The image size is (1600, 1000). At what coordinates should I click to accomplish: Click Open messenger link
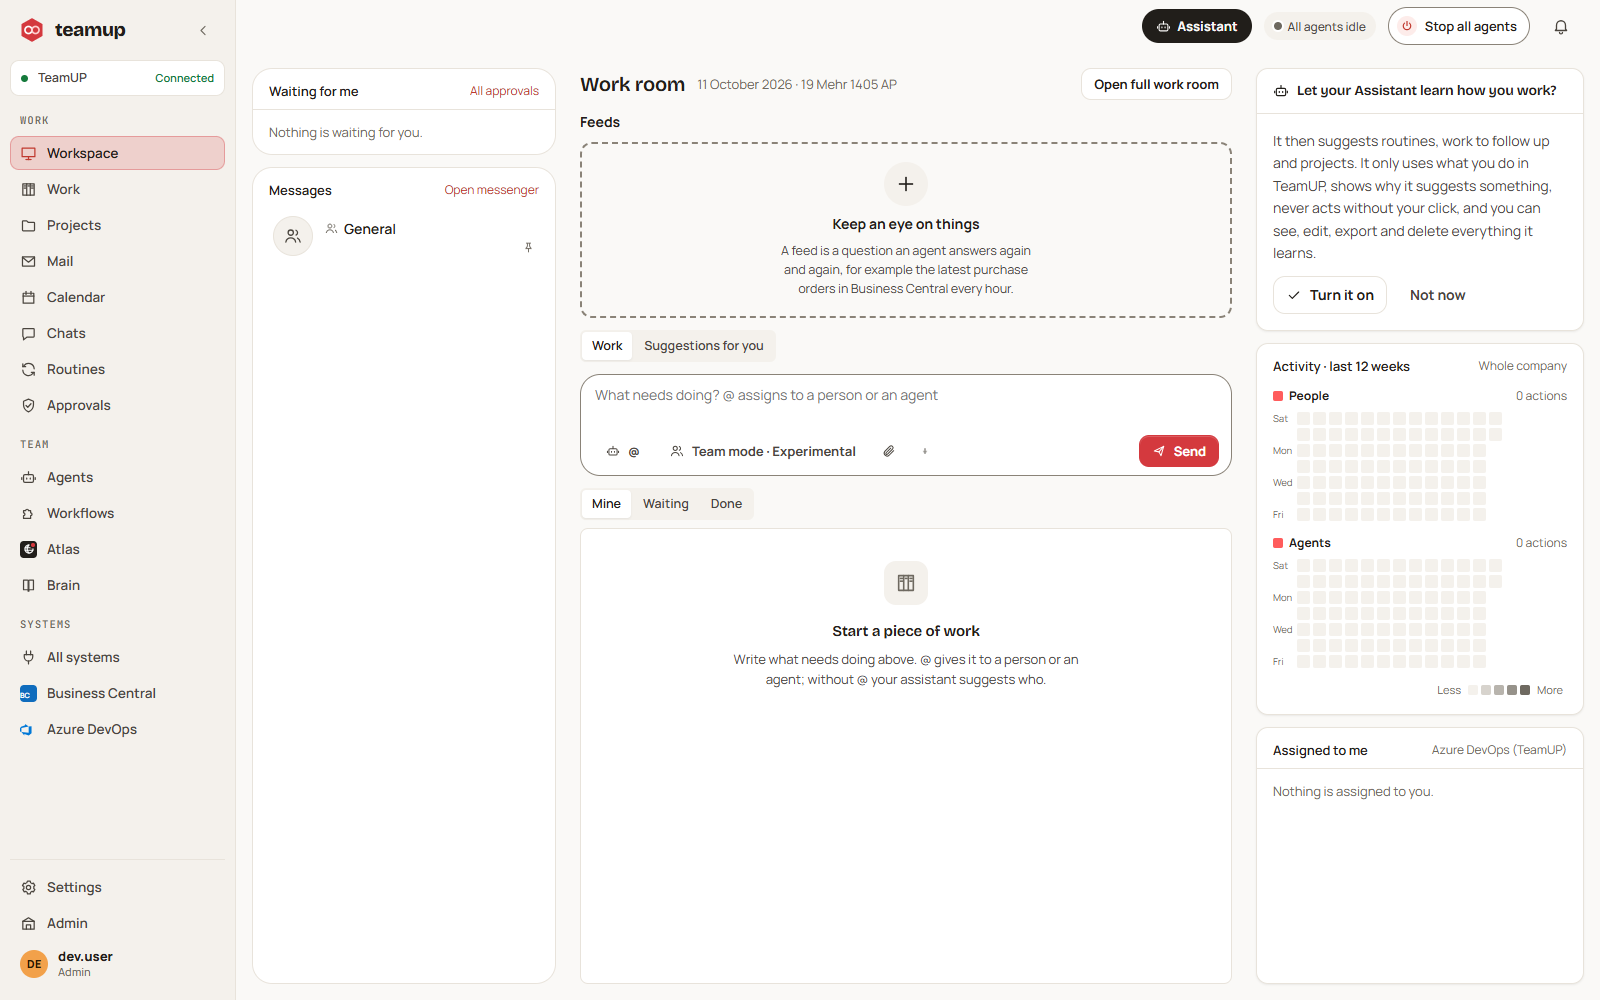[491, 190]
